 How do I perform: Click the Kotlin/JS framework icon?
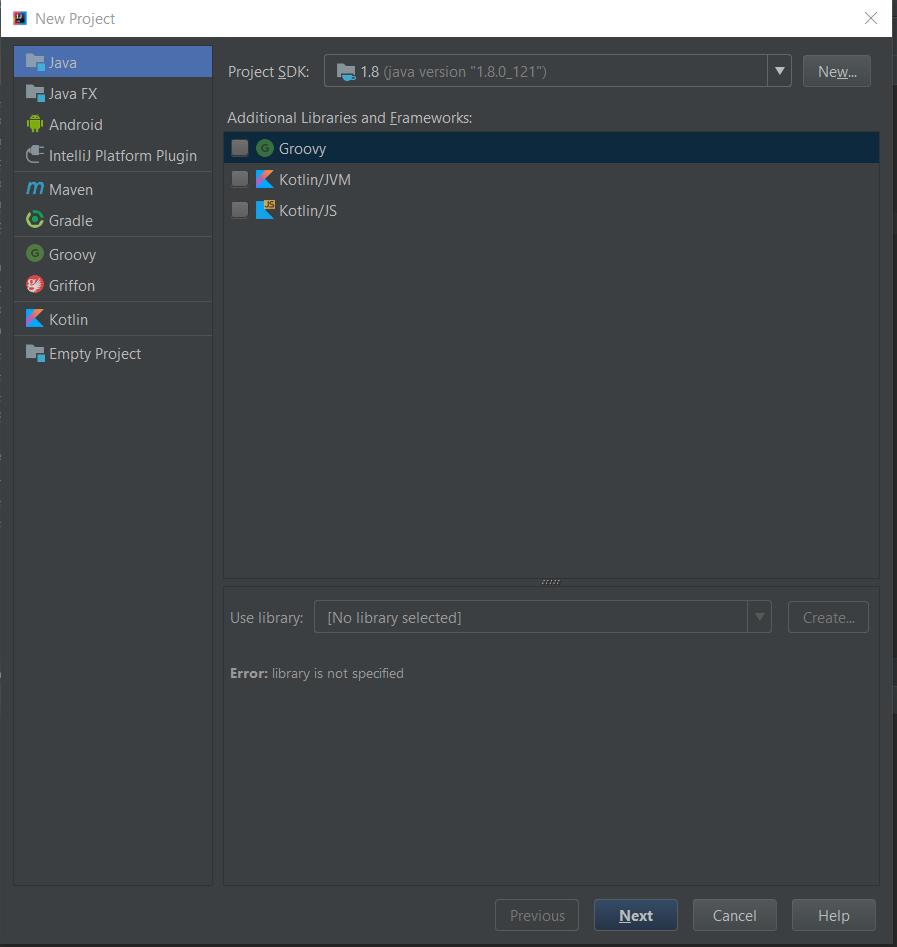tap(265, 210)
